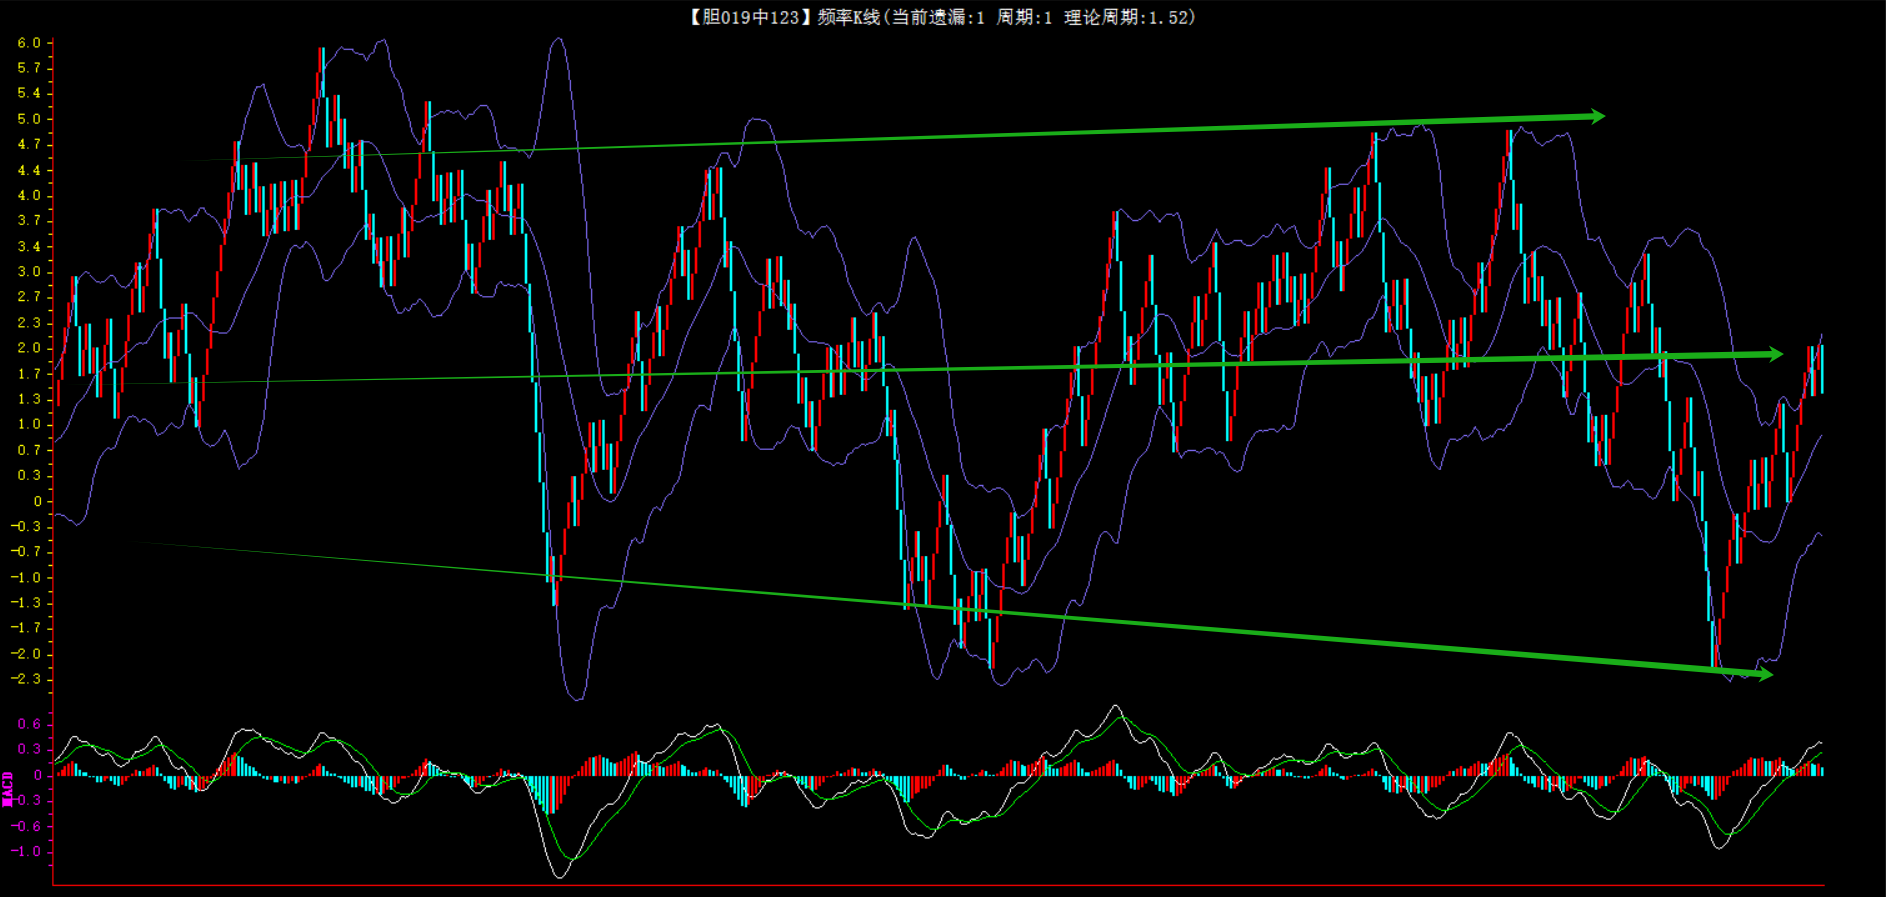Click the middle green trendline arrowhead
1886x897 pixels.
click(x=1774, y=354)
